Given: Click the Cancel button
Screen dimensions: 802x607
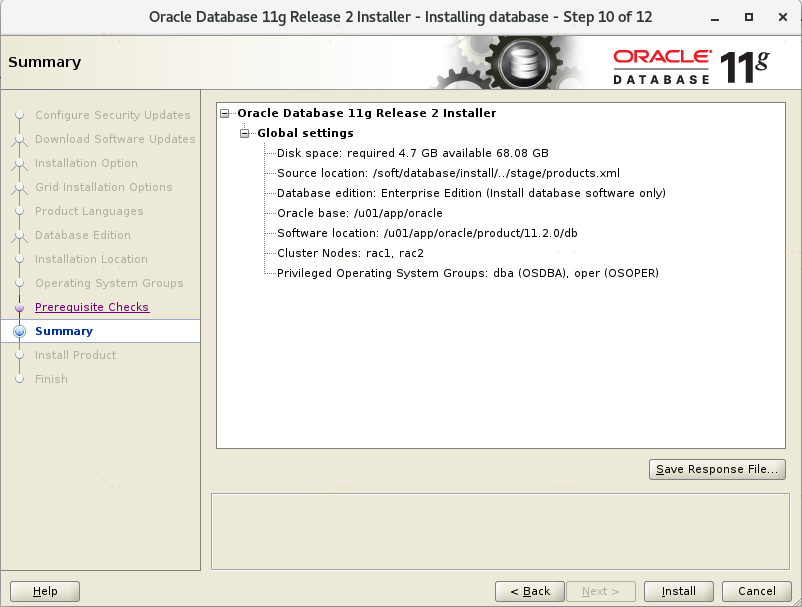Looking at the screenshot, I should click(x=750, y=591).
